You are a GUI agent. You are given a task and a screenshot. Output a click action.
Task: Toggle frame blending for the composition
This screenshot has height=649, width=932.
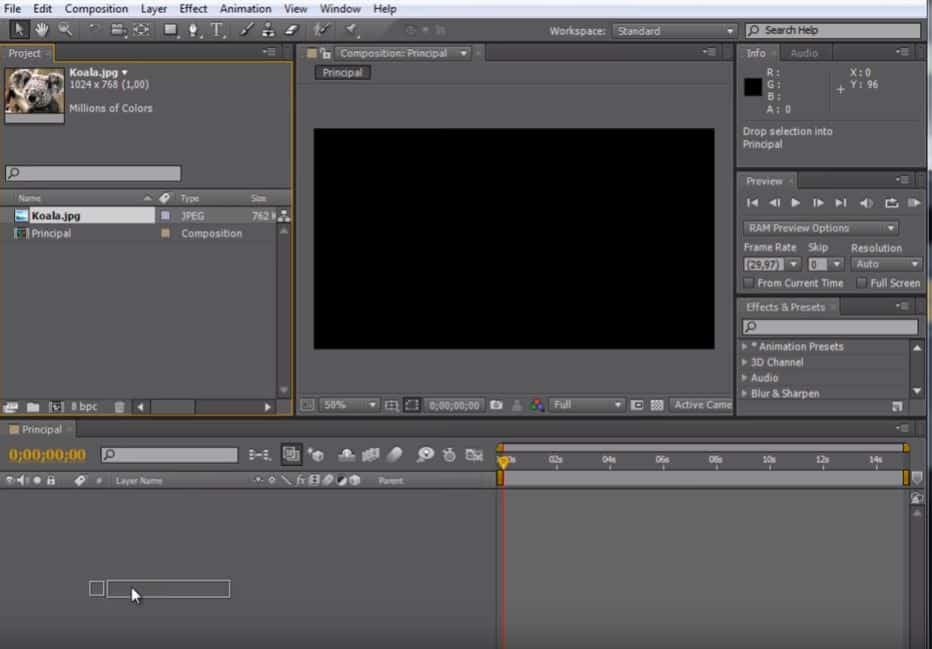pyautogui.click(x=370, y=455)
